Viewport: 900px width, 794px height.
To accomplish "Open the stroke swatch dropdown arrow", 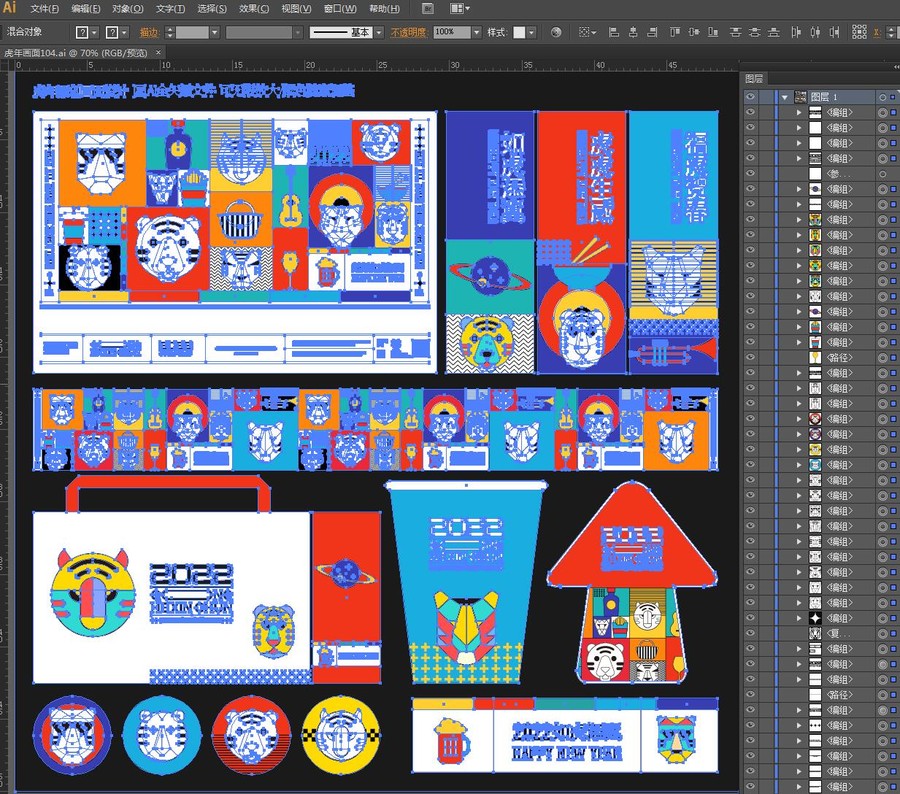I will pos(125,33).
